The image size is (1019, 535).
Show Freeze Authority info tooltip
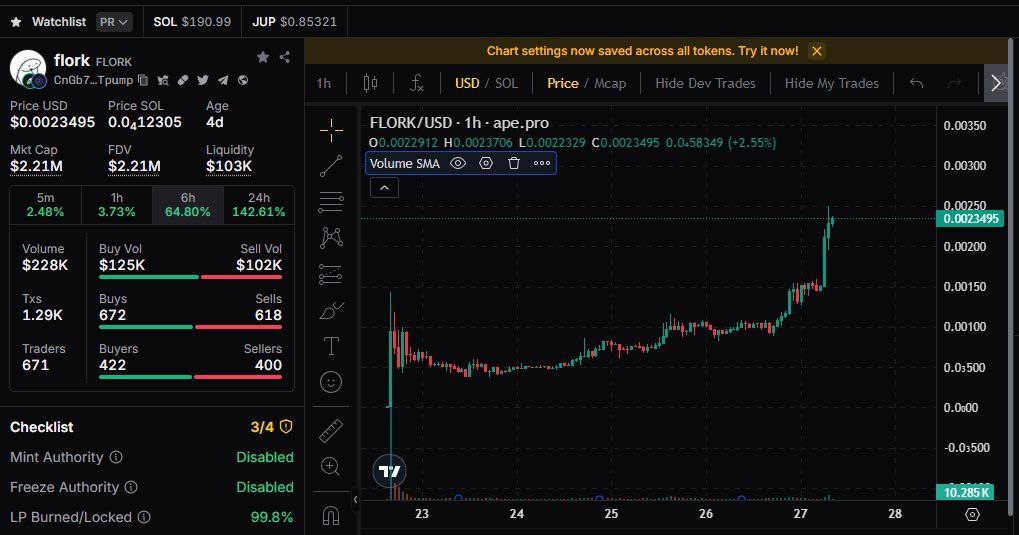[131, 487]
